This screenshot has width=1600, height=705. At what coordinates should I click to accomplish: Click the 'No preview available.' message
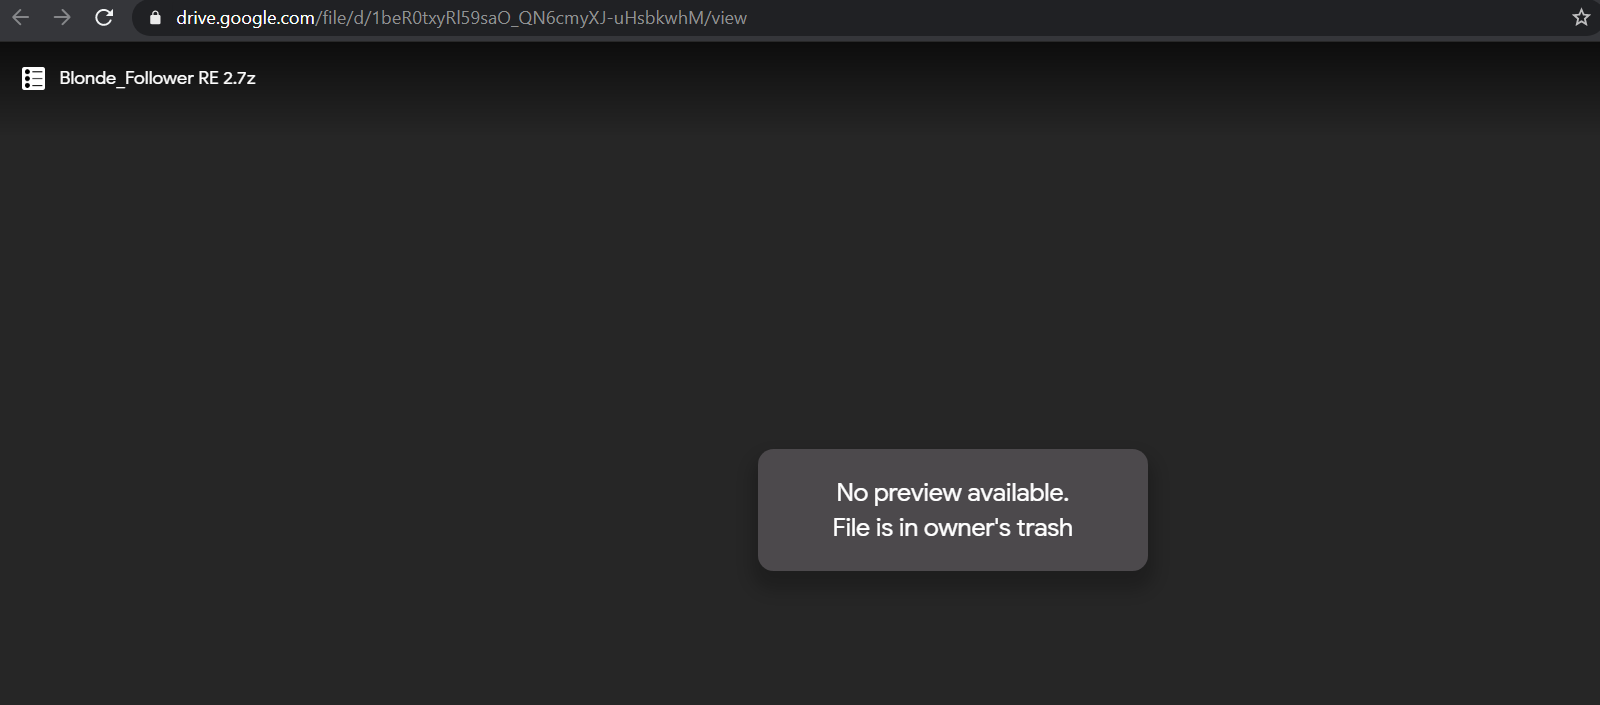point(953,492)
